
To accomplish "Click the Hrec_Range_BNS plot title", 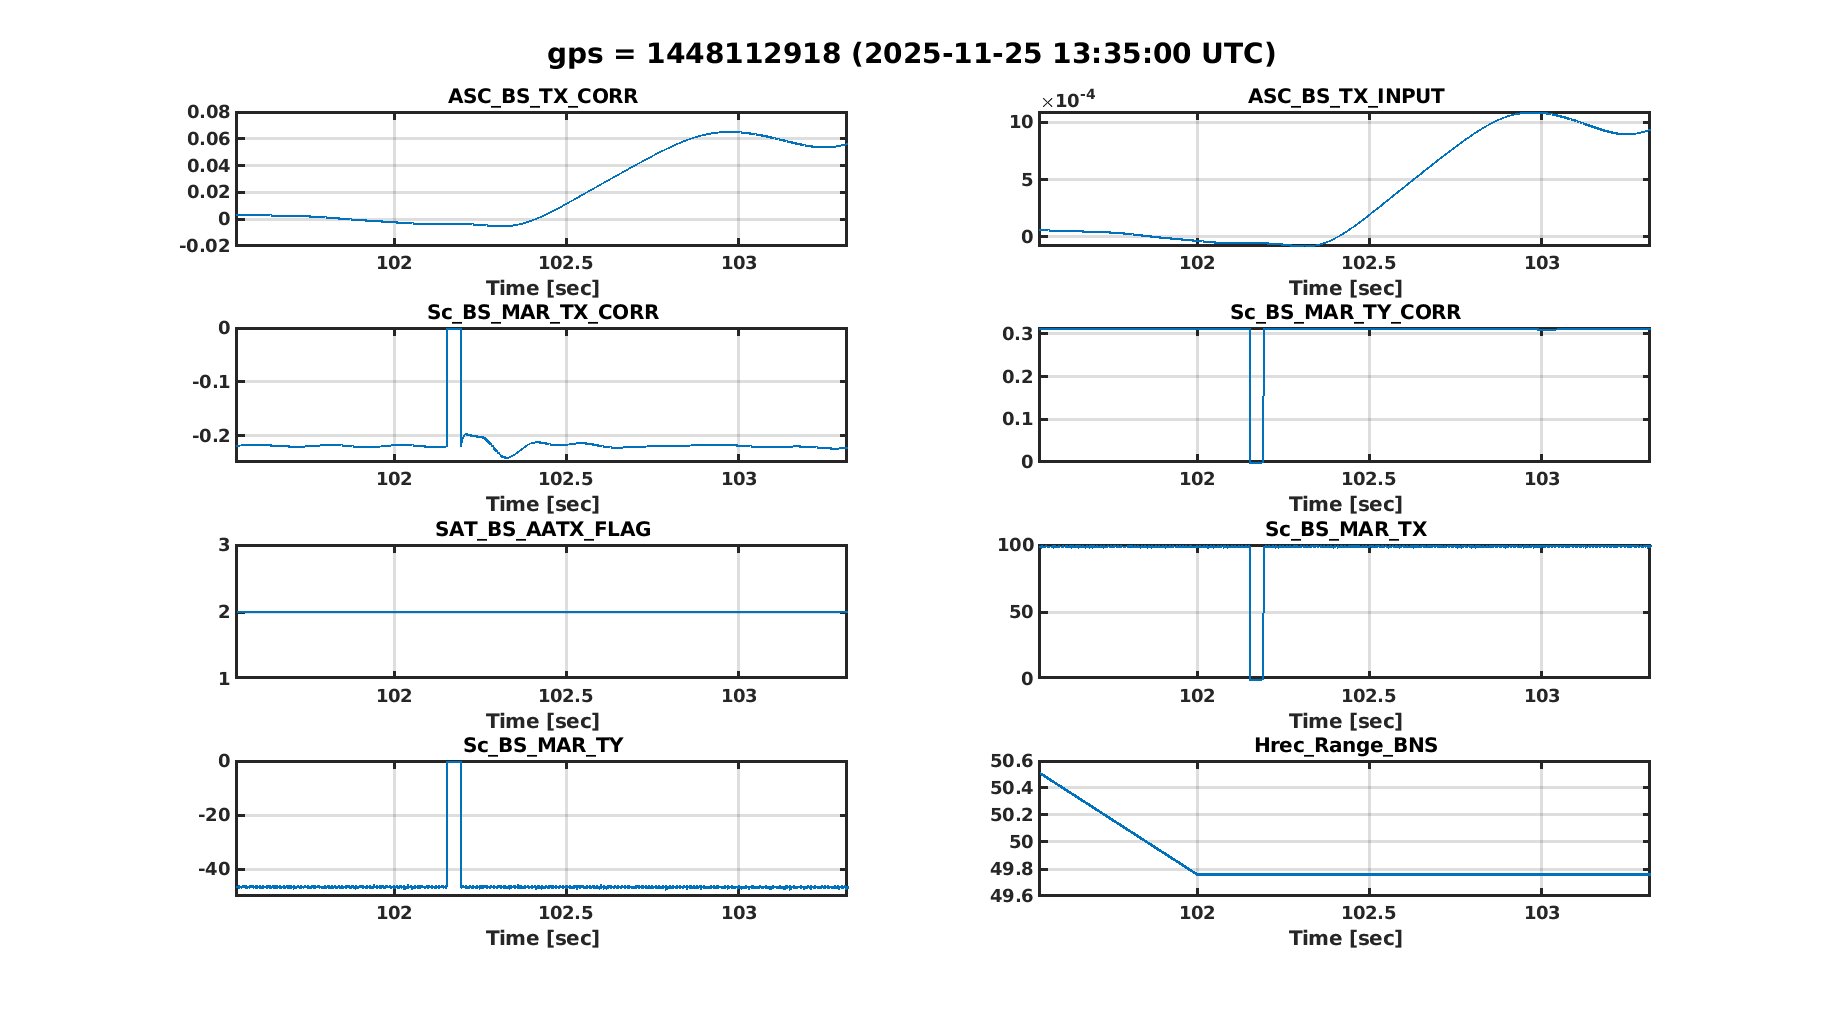I will coord(1345,745).
